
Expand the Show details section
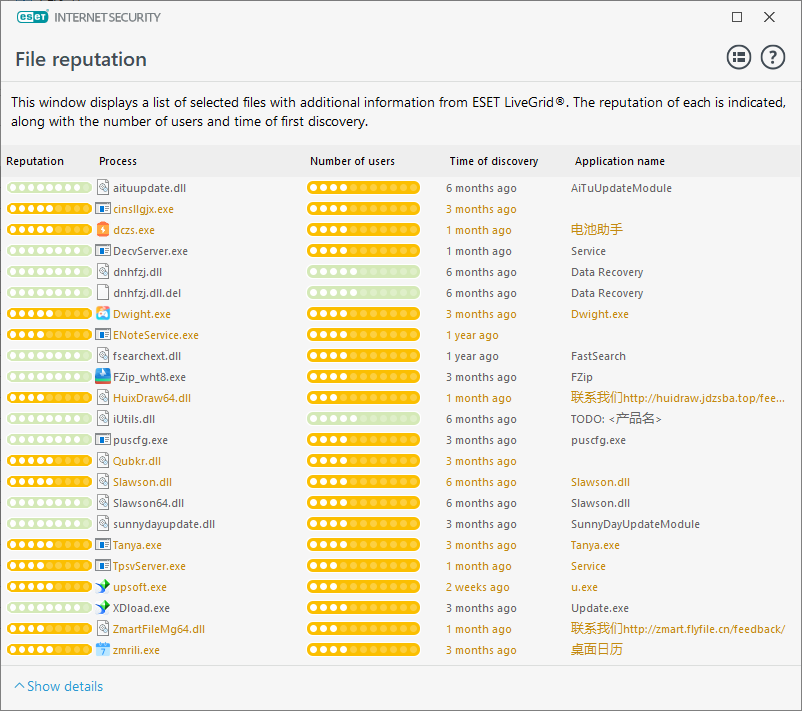click(x=58, y=686)
